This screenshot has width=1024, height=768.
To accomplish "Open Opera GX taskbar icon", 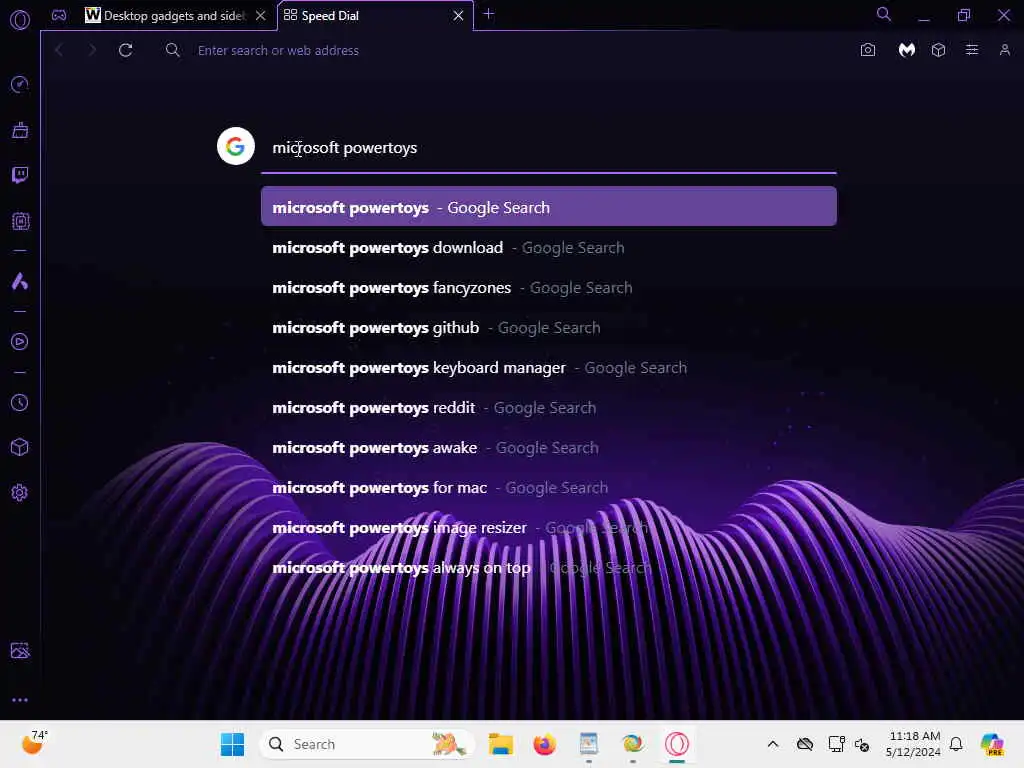I will tap(677, 744).
